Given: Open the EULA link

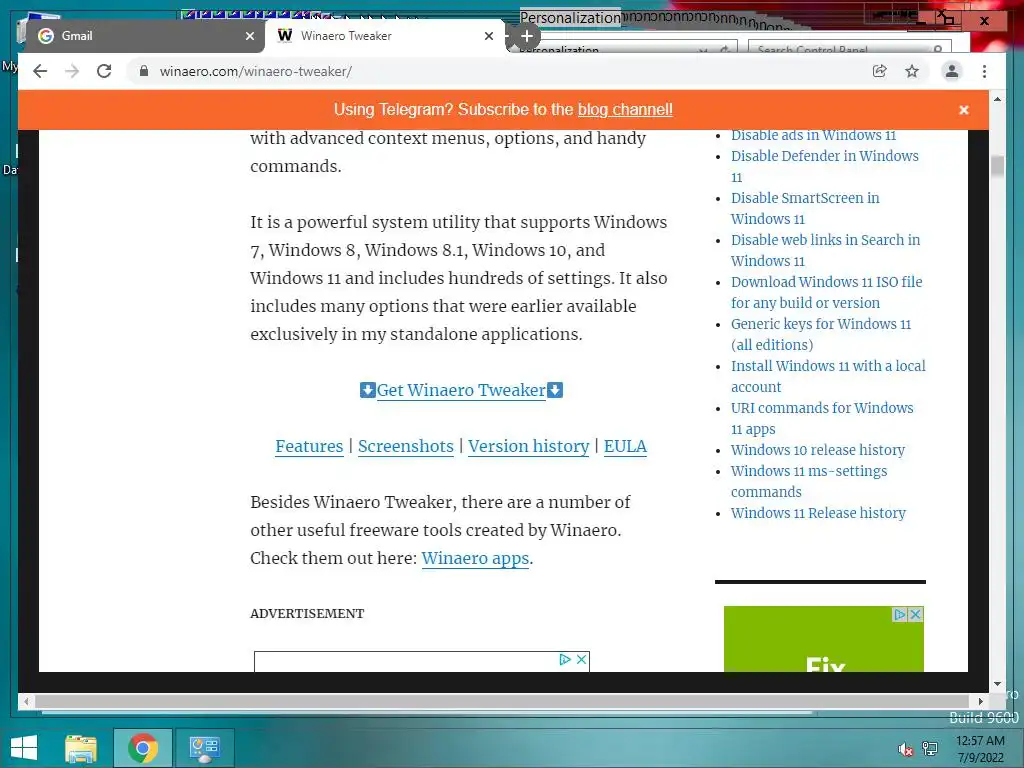Looking at the screenshot, I should point(625,446).
